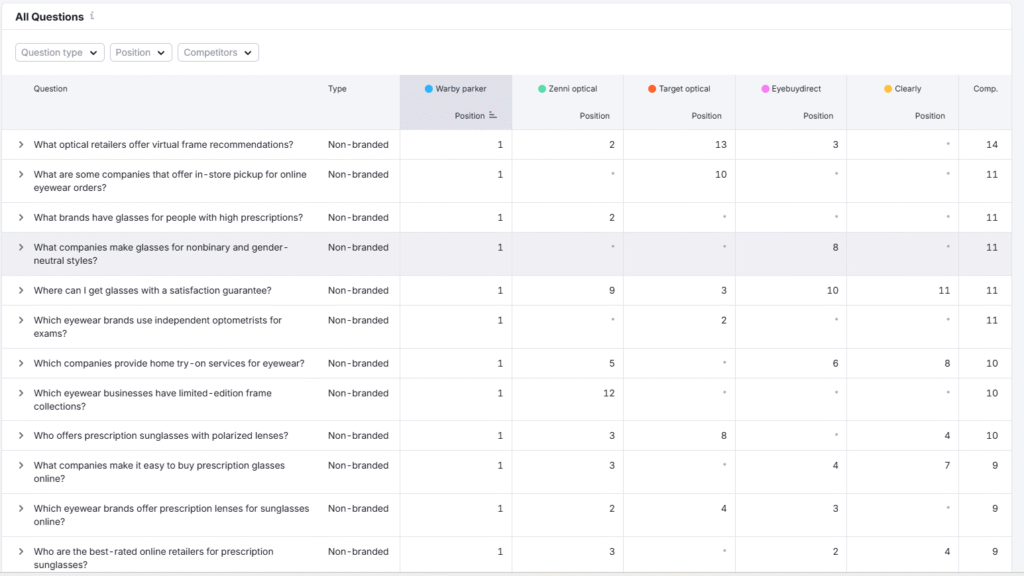Open the Position filter dropdown
The image size is (1024, 576).
pyautogui.click(x=140, y=52)
